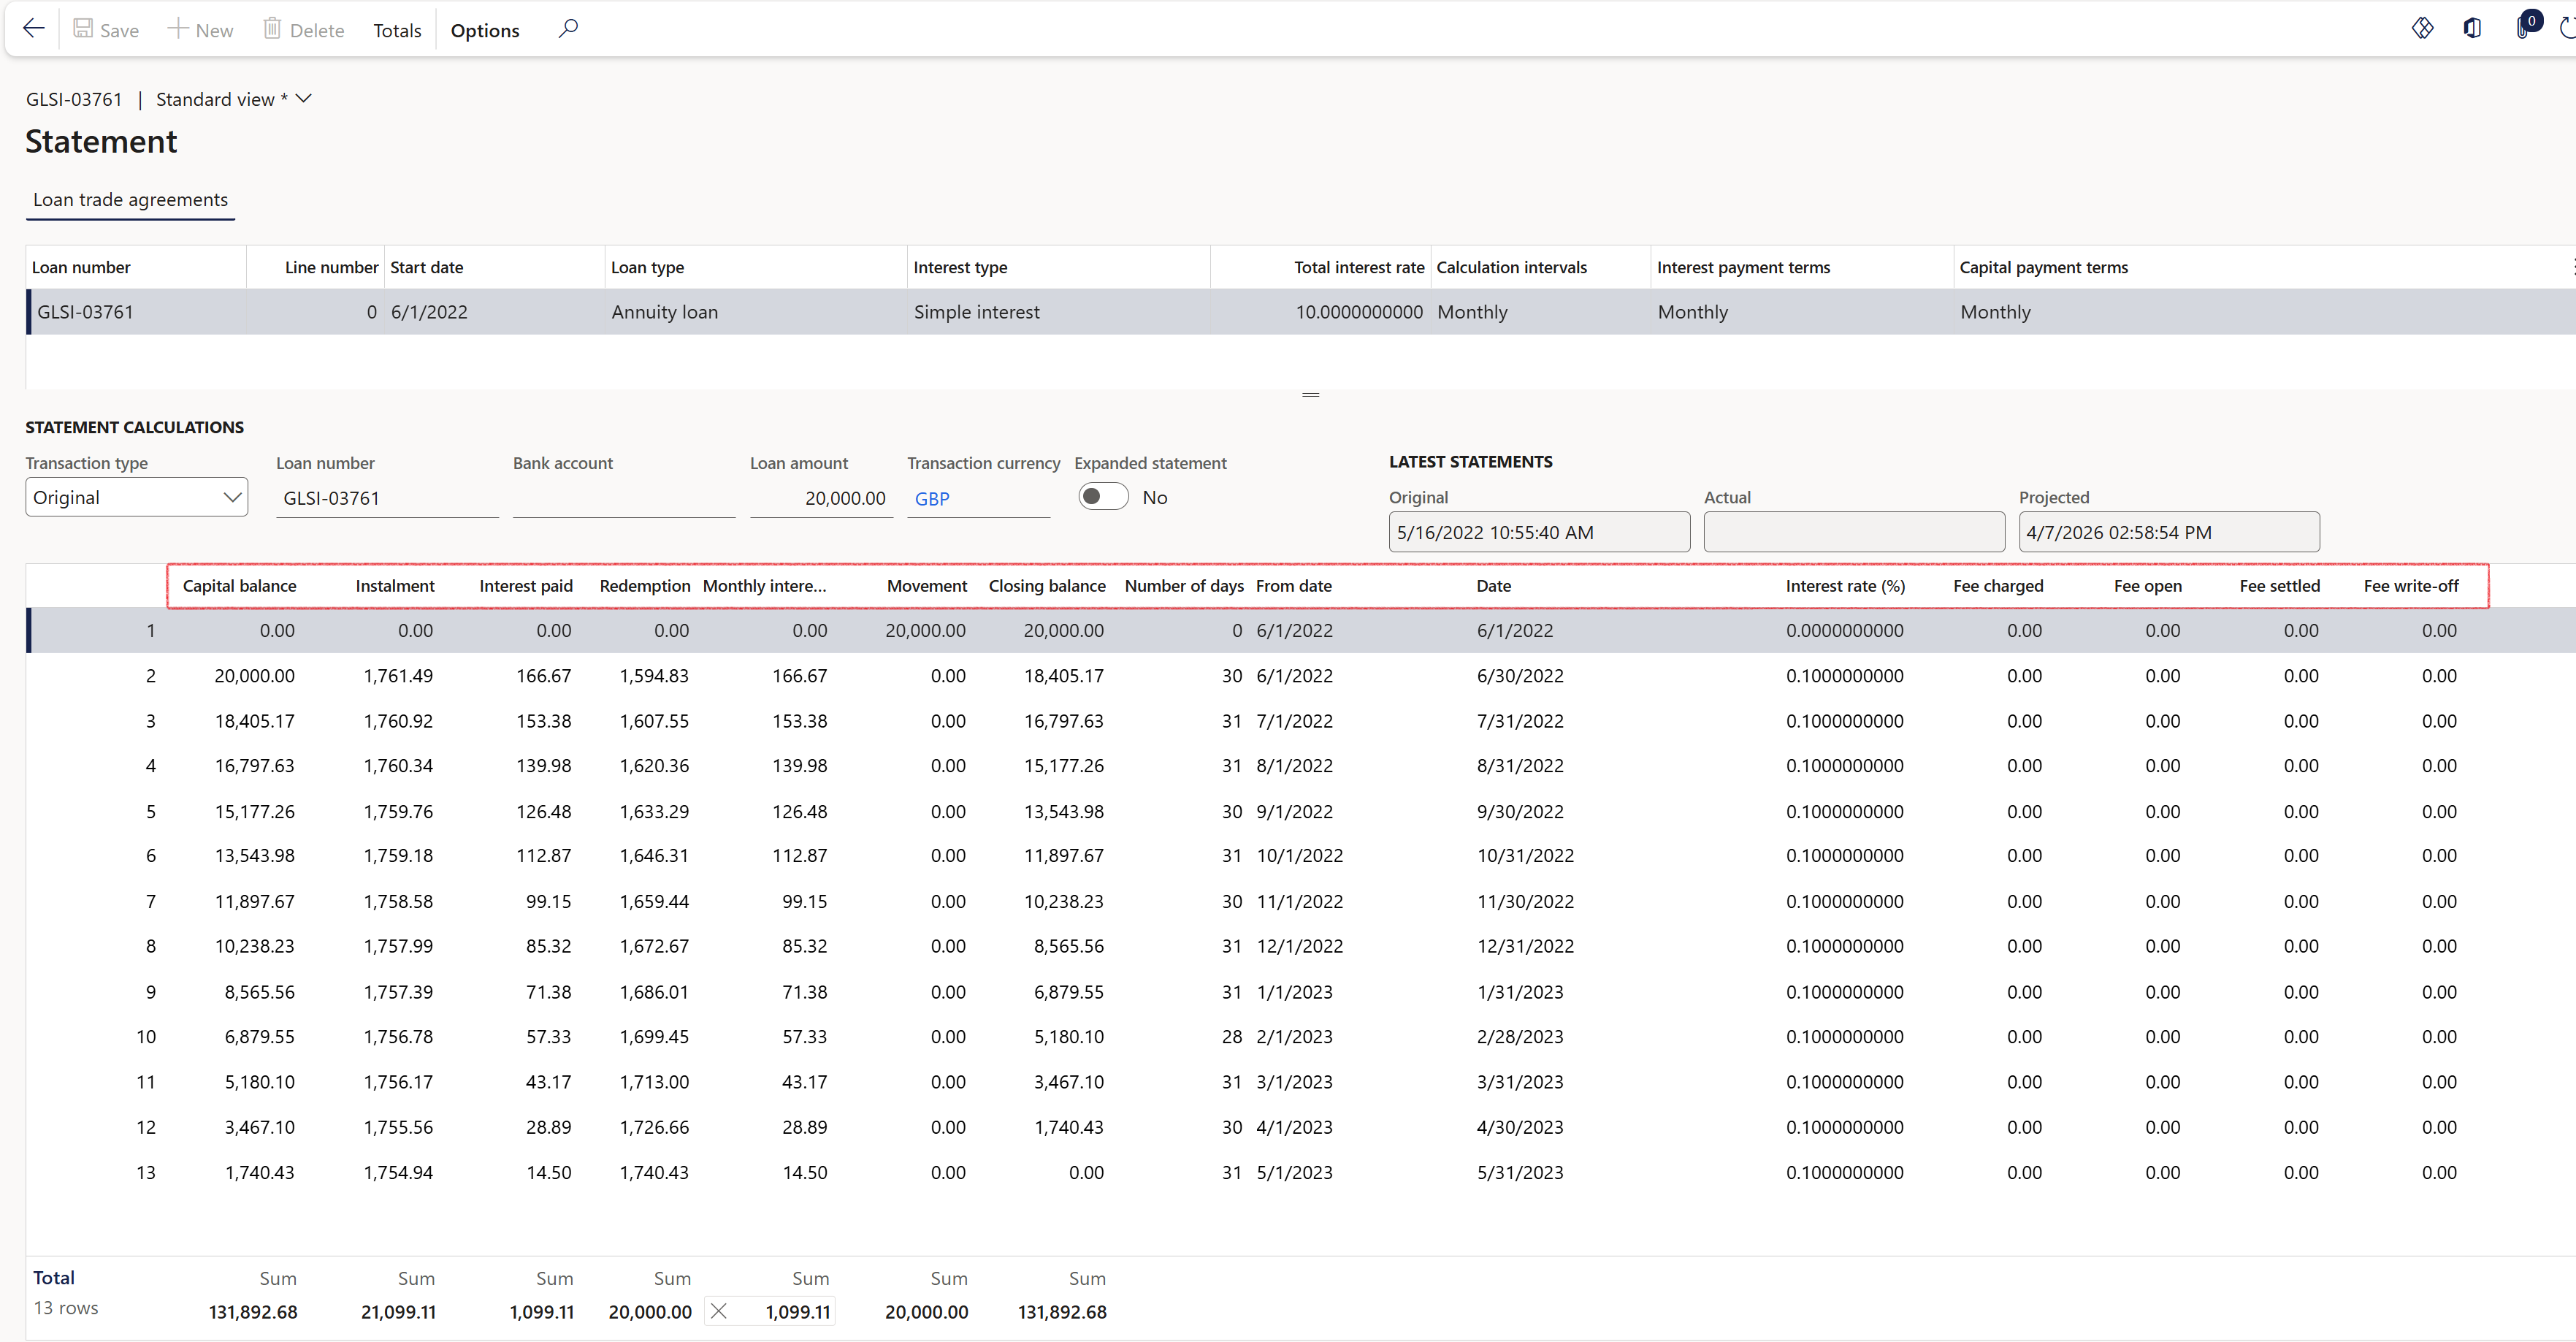The image size is (2576, 1342).
Task: Open the attachments paperclip icon
Action: click(2523, 29)
